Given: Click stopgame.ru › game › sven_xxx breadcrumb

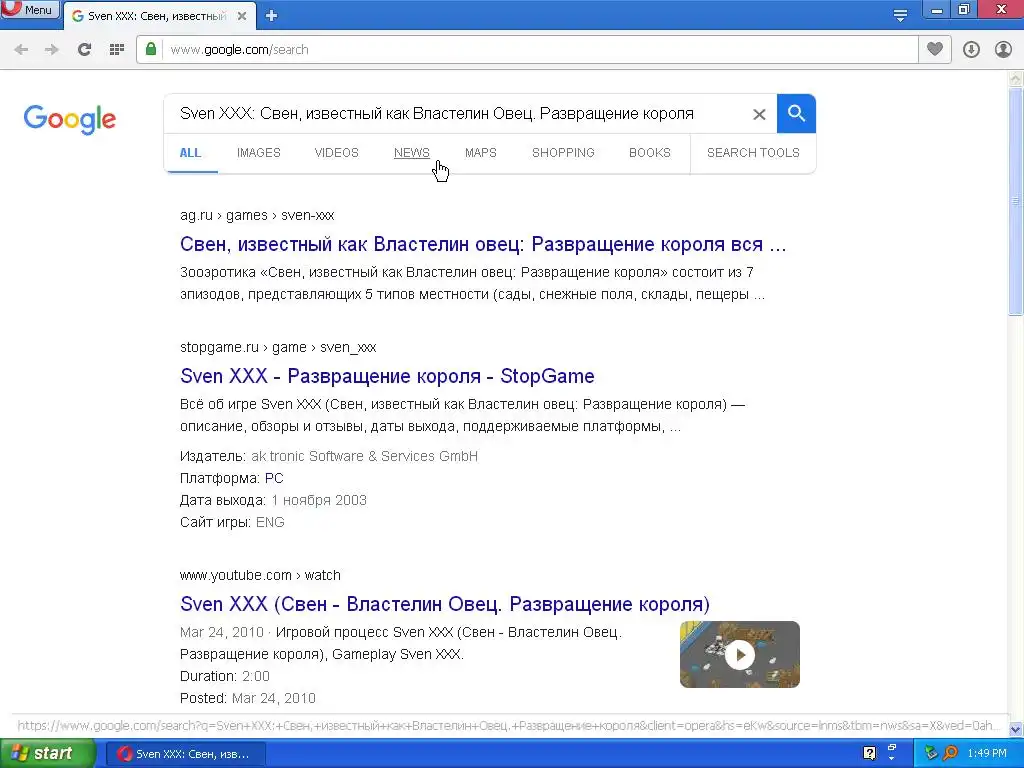Looking at the screenshot, I should [278, 347].
